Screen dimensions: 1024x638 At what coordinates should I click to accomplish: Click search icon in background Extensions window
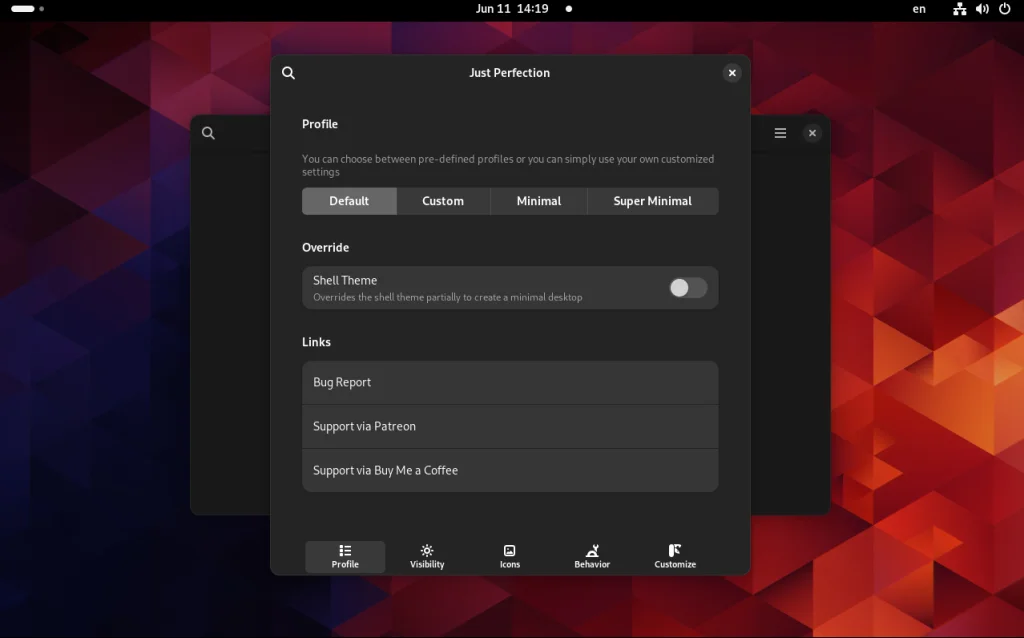(208, 133)
